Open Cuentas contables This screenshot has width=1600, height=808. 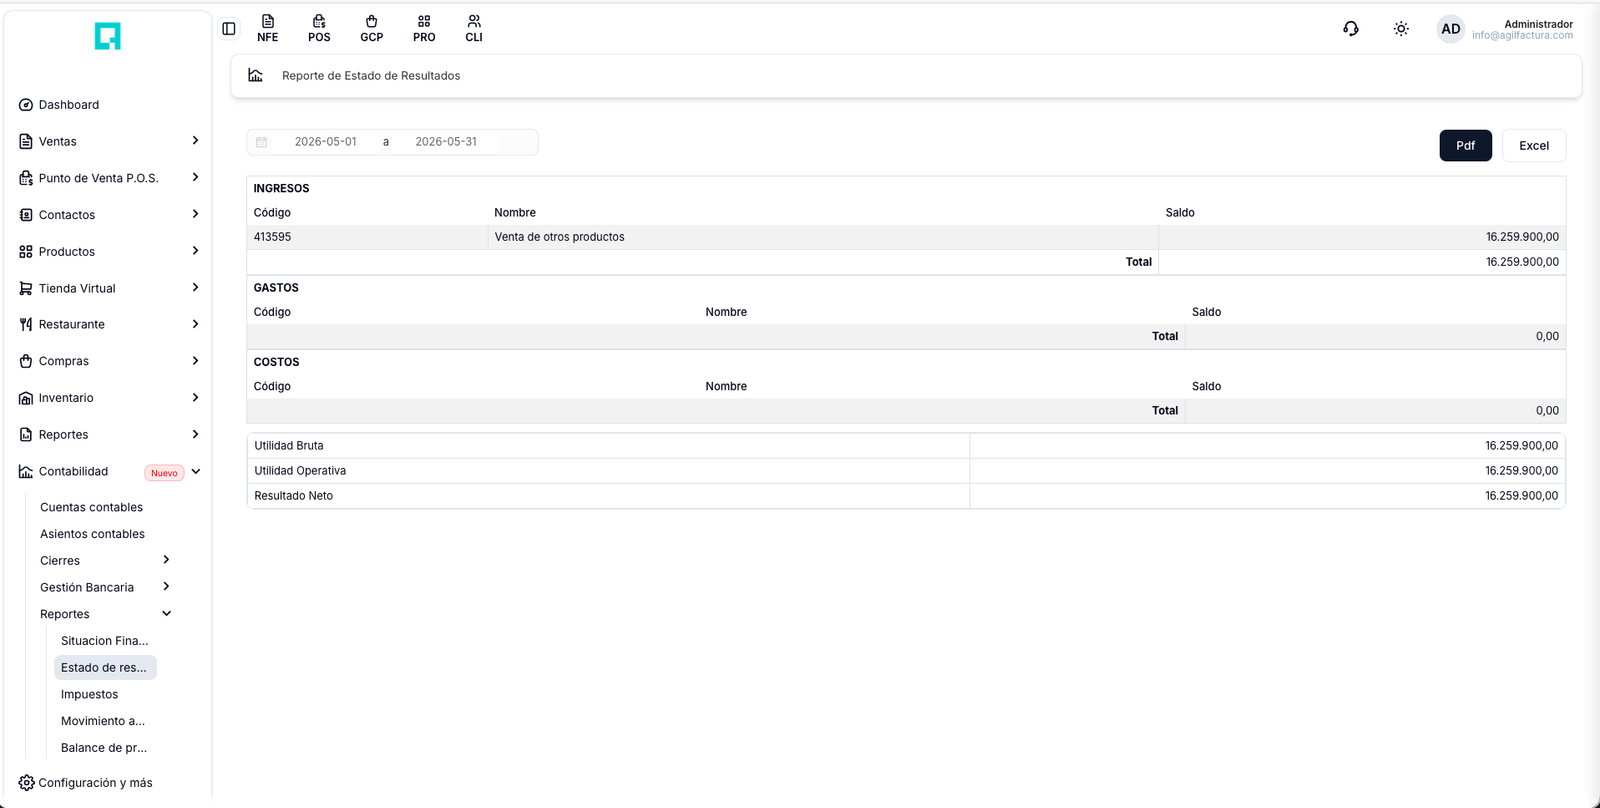[91, 507]
